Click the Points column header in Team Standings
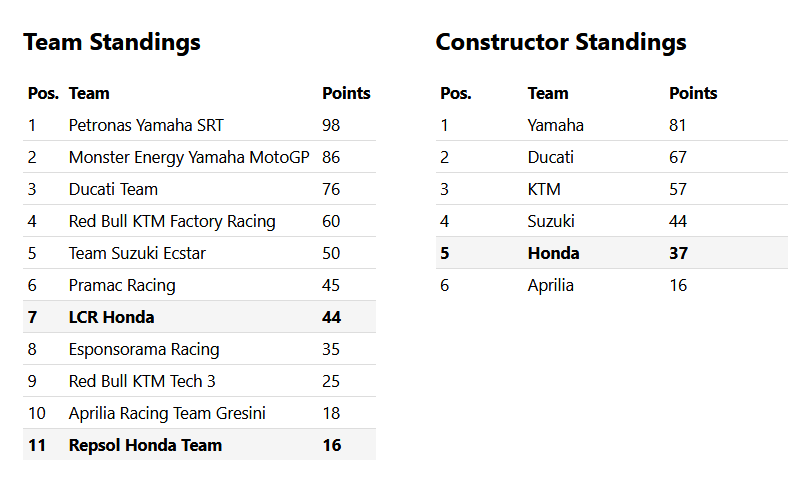804x489 pixels. point(346,93)
